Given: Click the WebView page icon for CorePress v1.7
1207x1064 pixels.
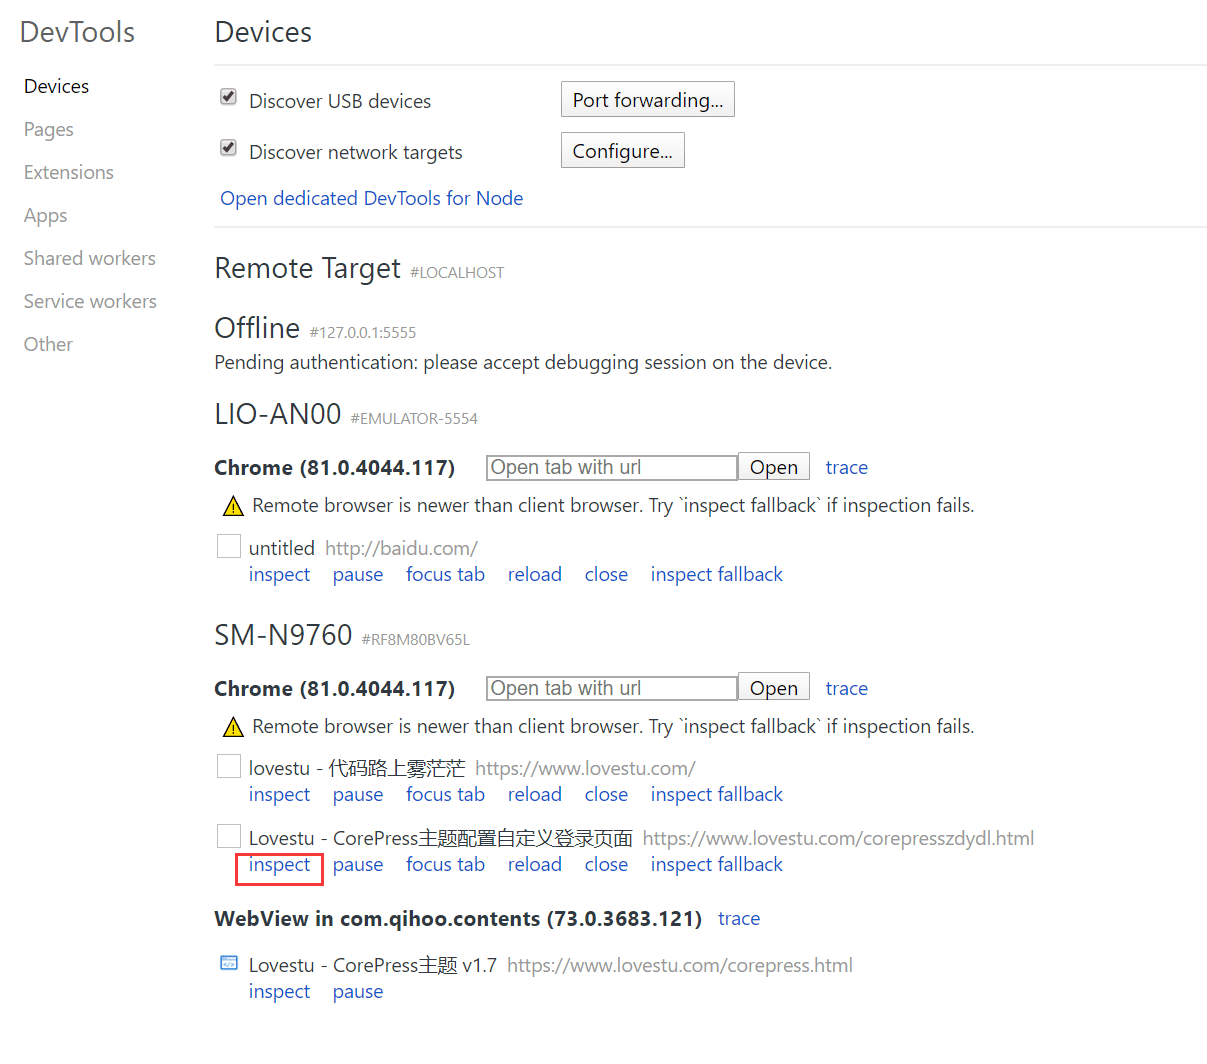Looking at the screenshot, I should coord(229,963).
